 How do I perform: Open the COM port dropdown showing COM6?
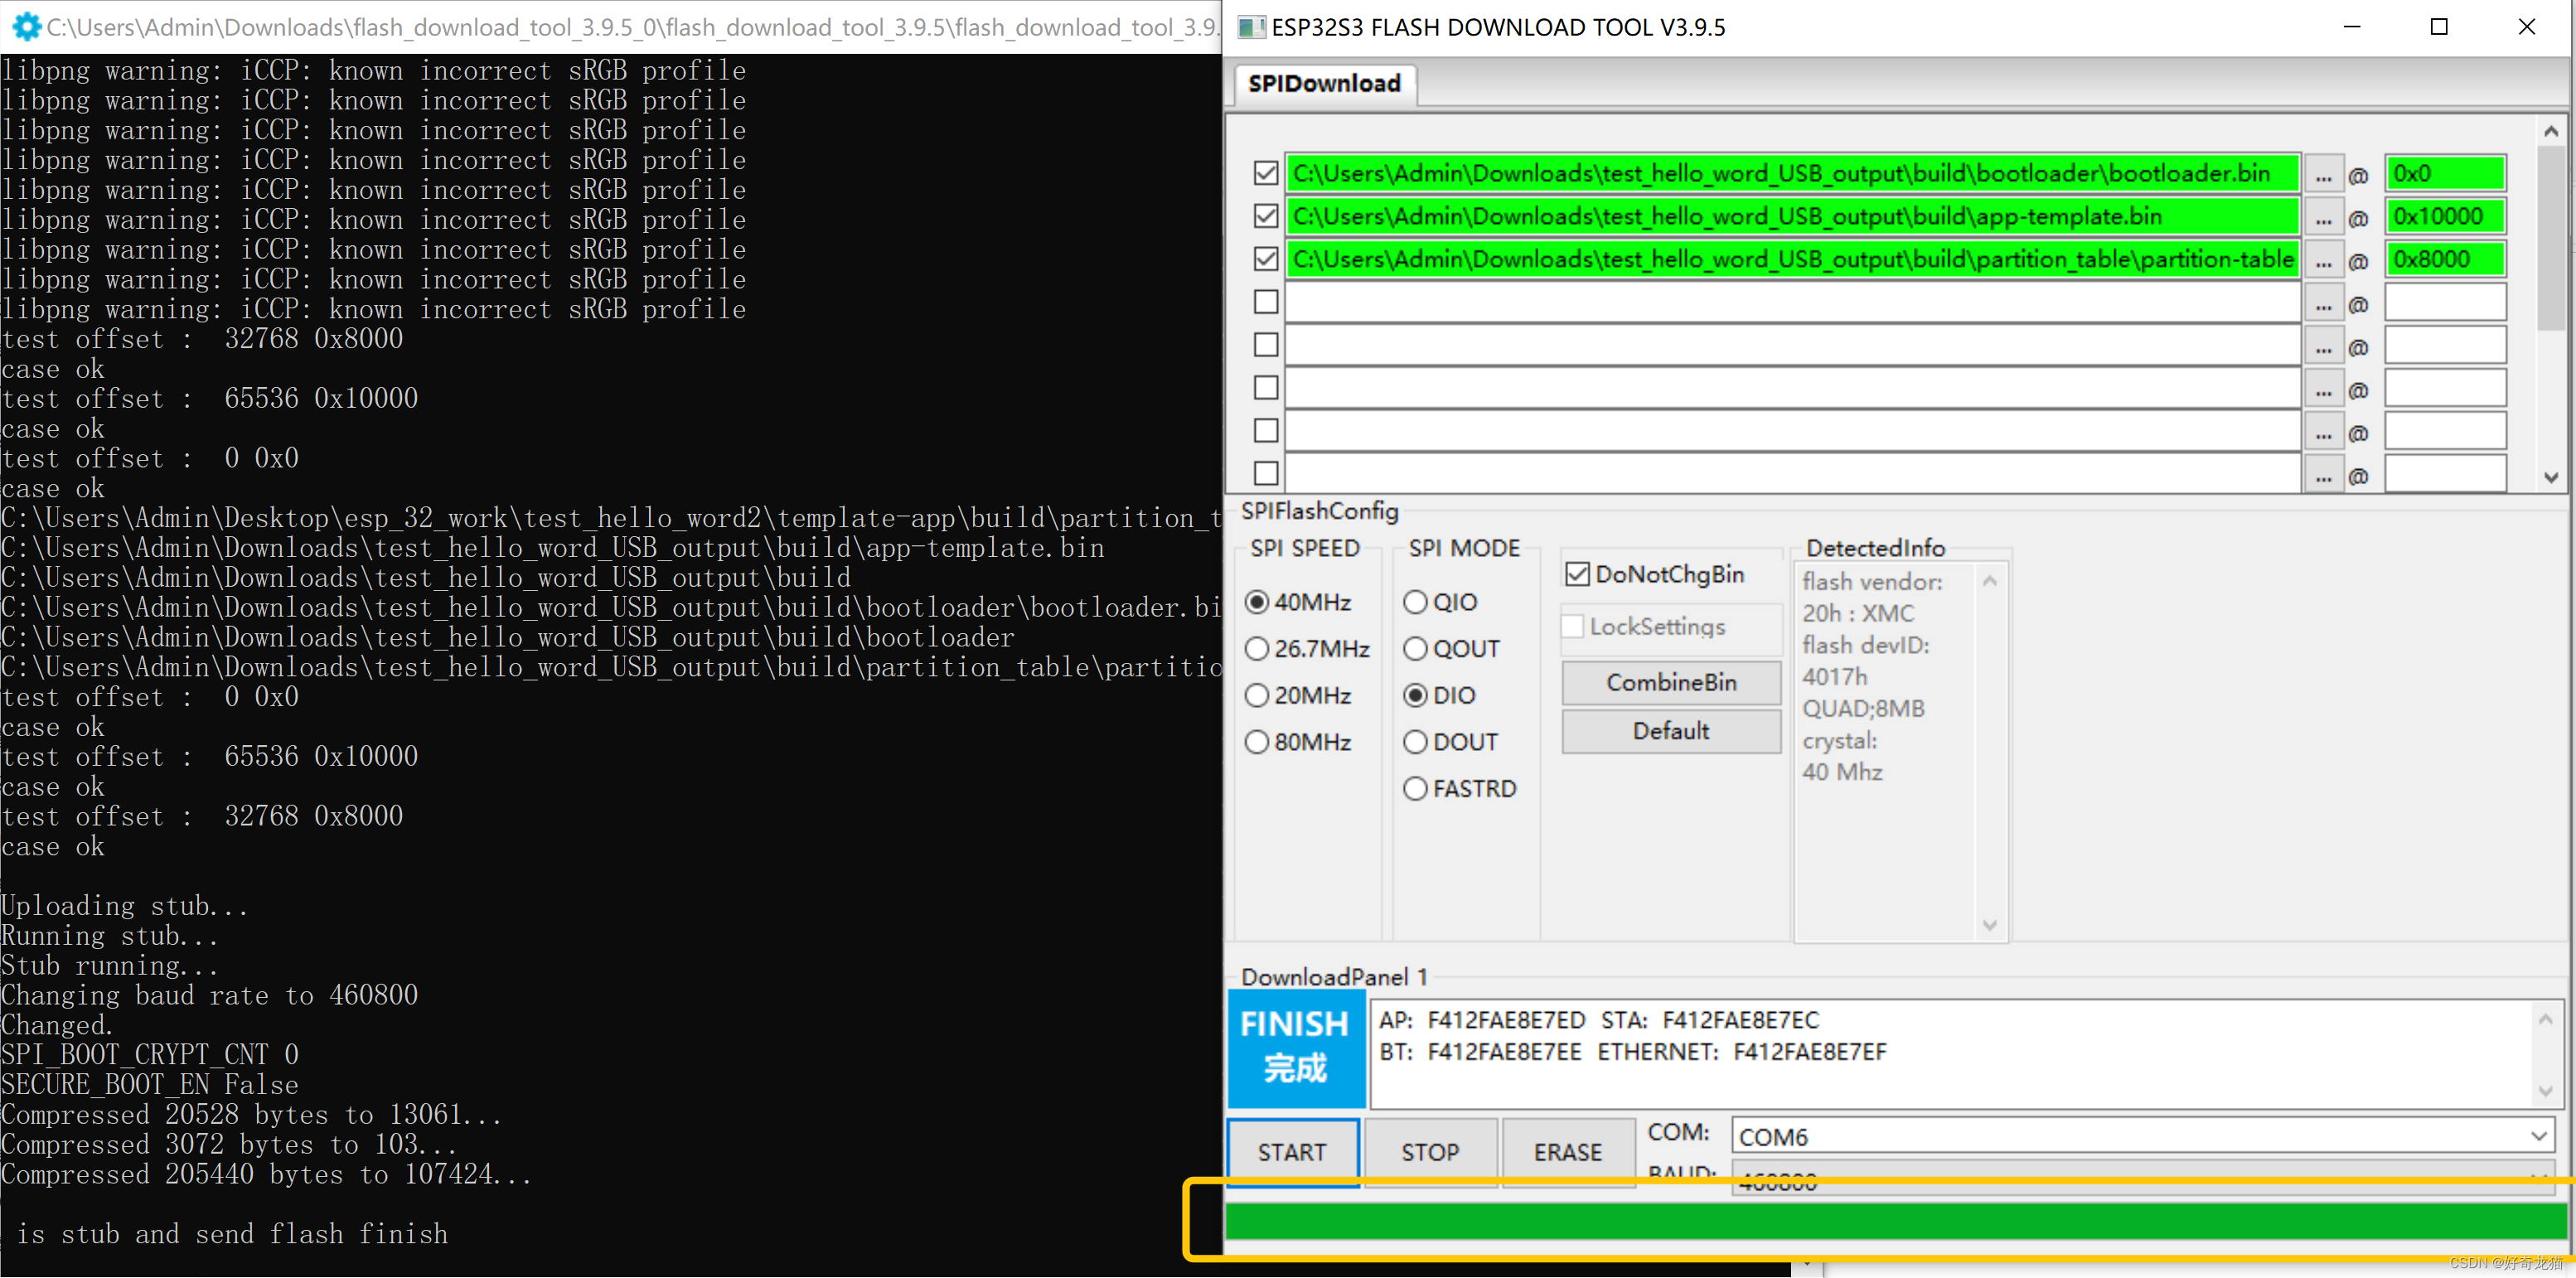(x=2143, y=1137)
